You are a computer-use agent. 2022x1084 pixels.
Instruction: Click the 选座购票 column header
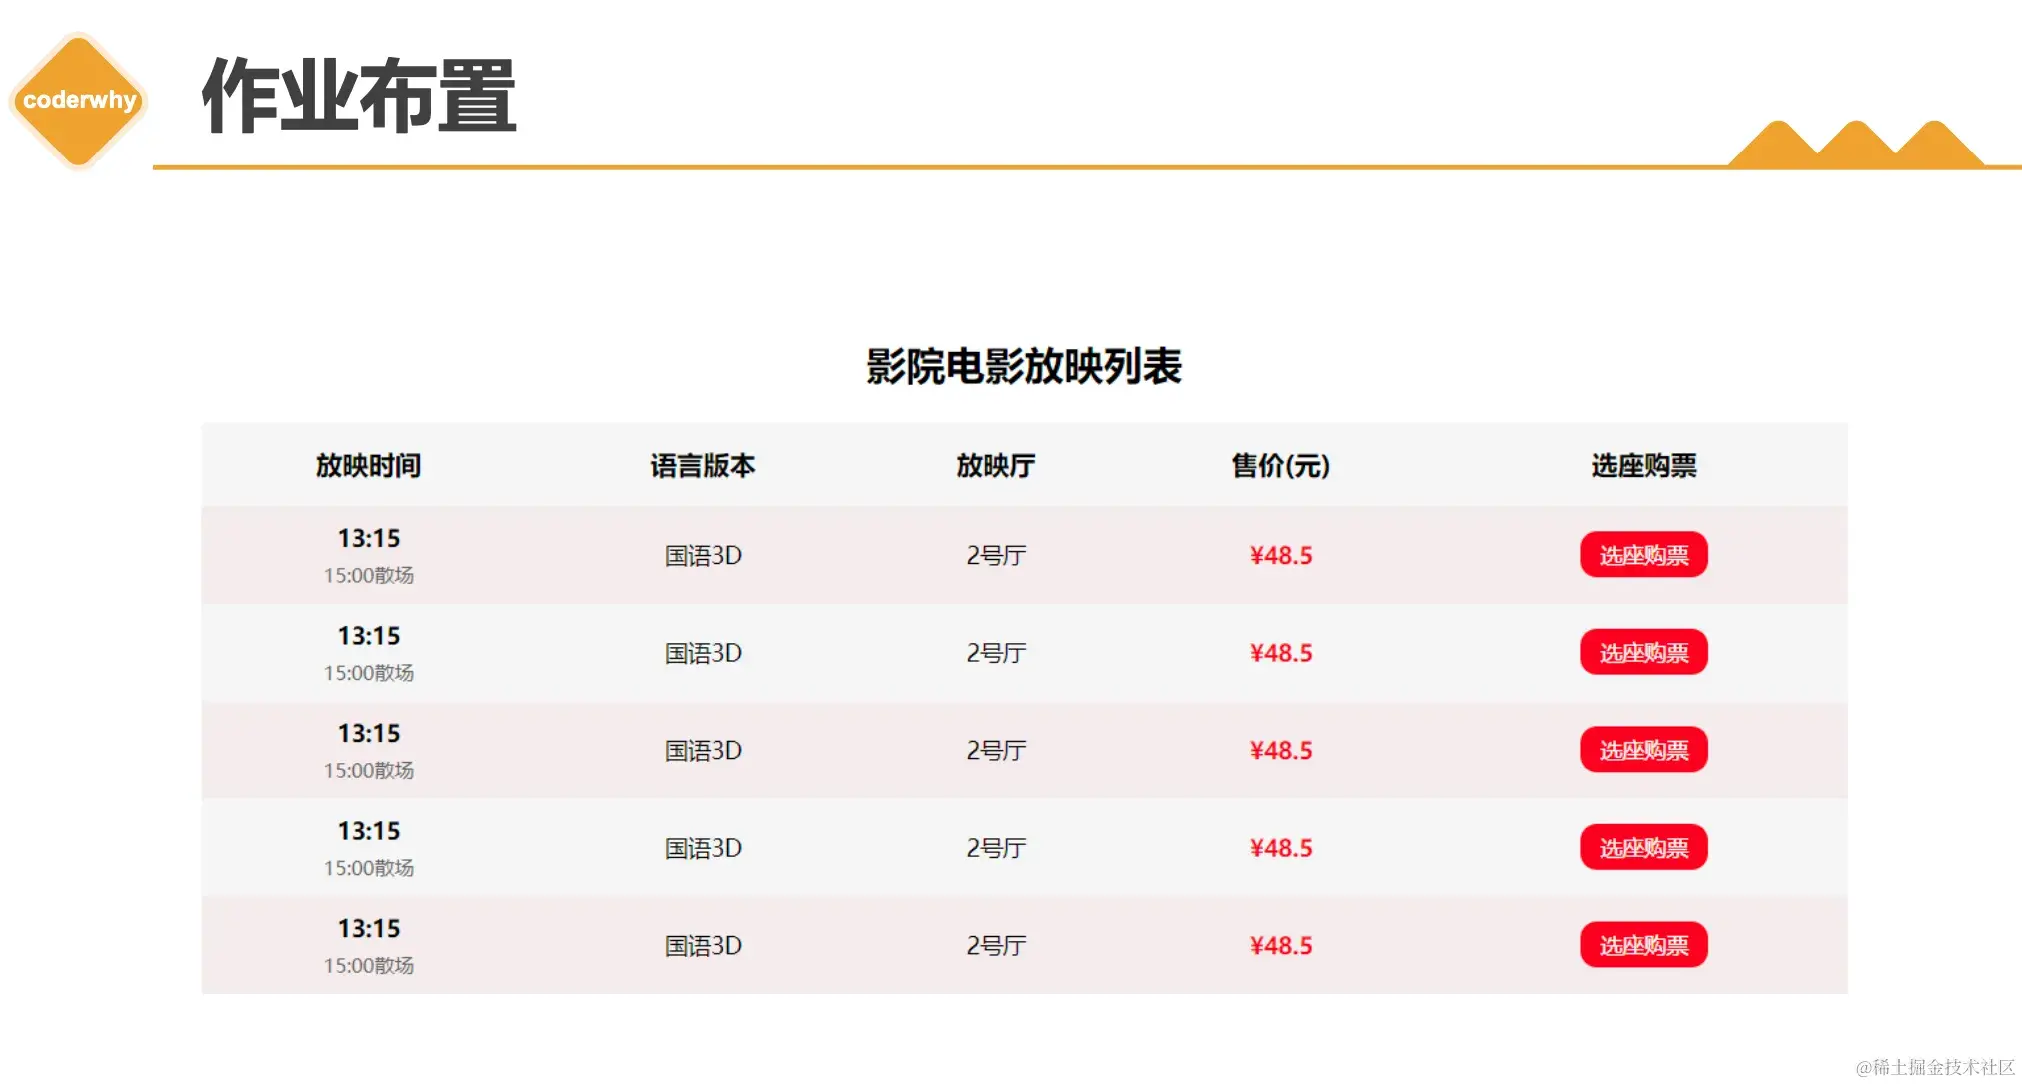[1643, 465]
